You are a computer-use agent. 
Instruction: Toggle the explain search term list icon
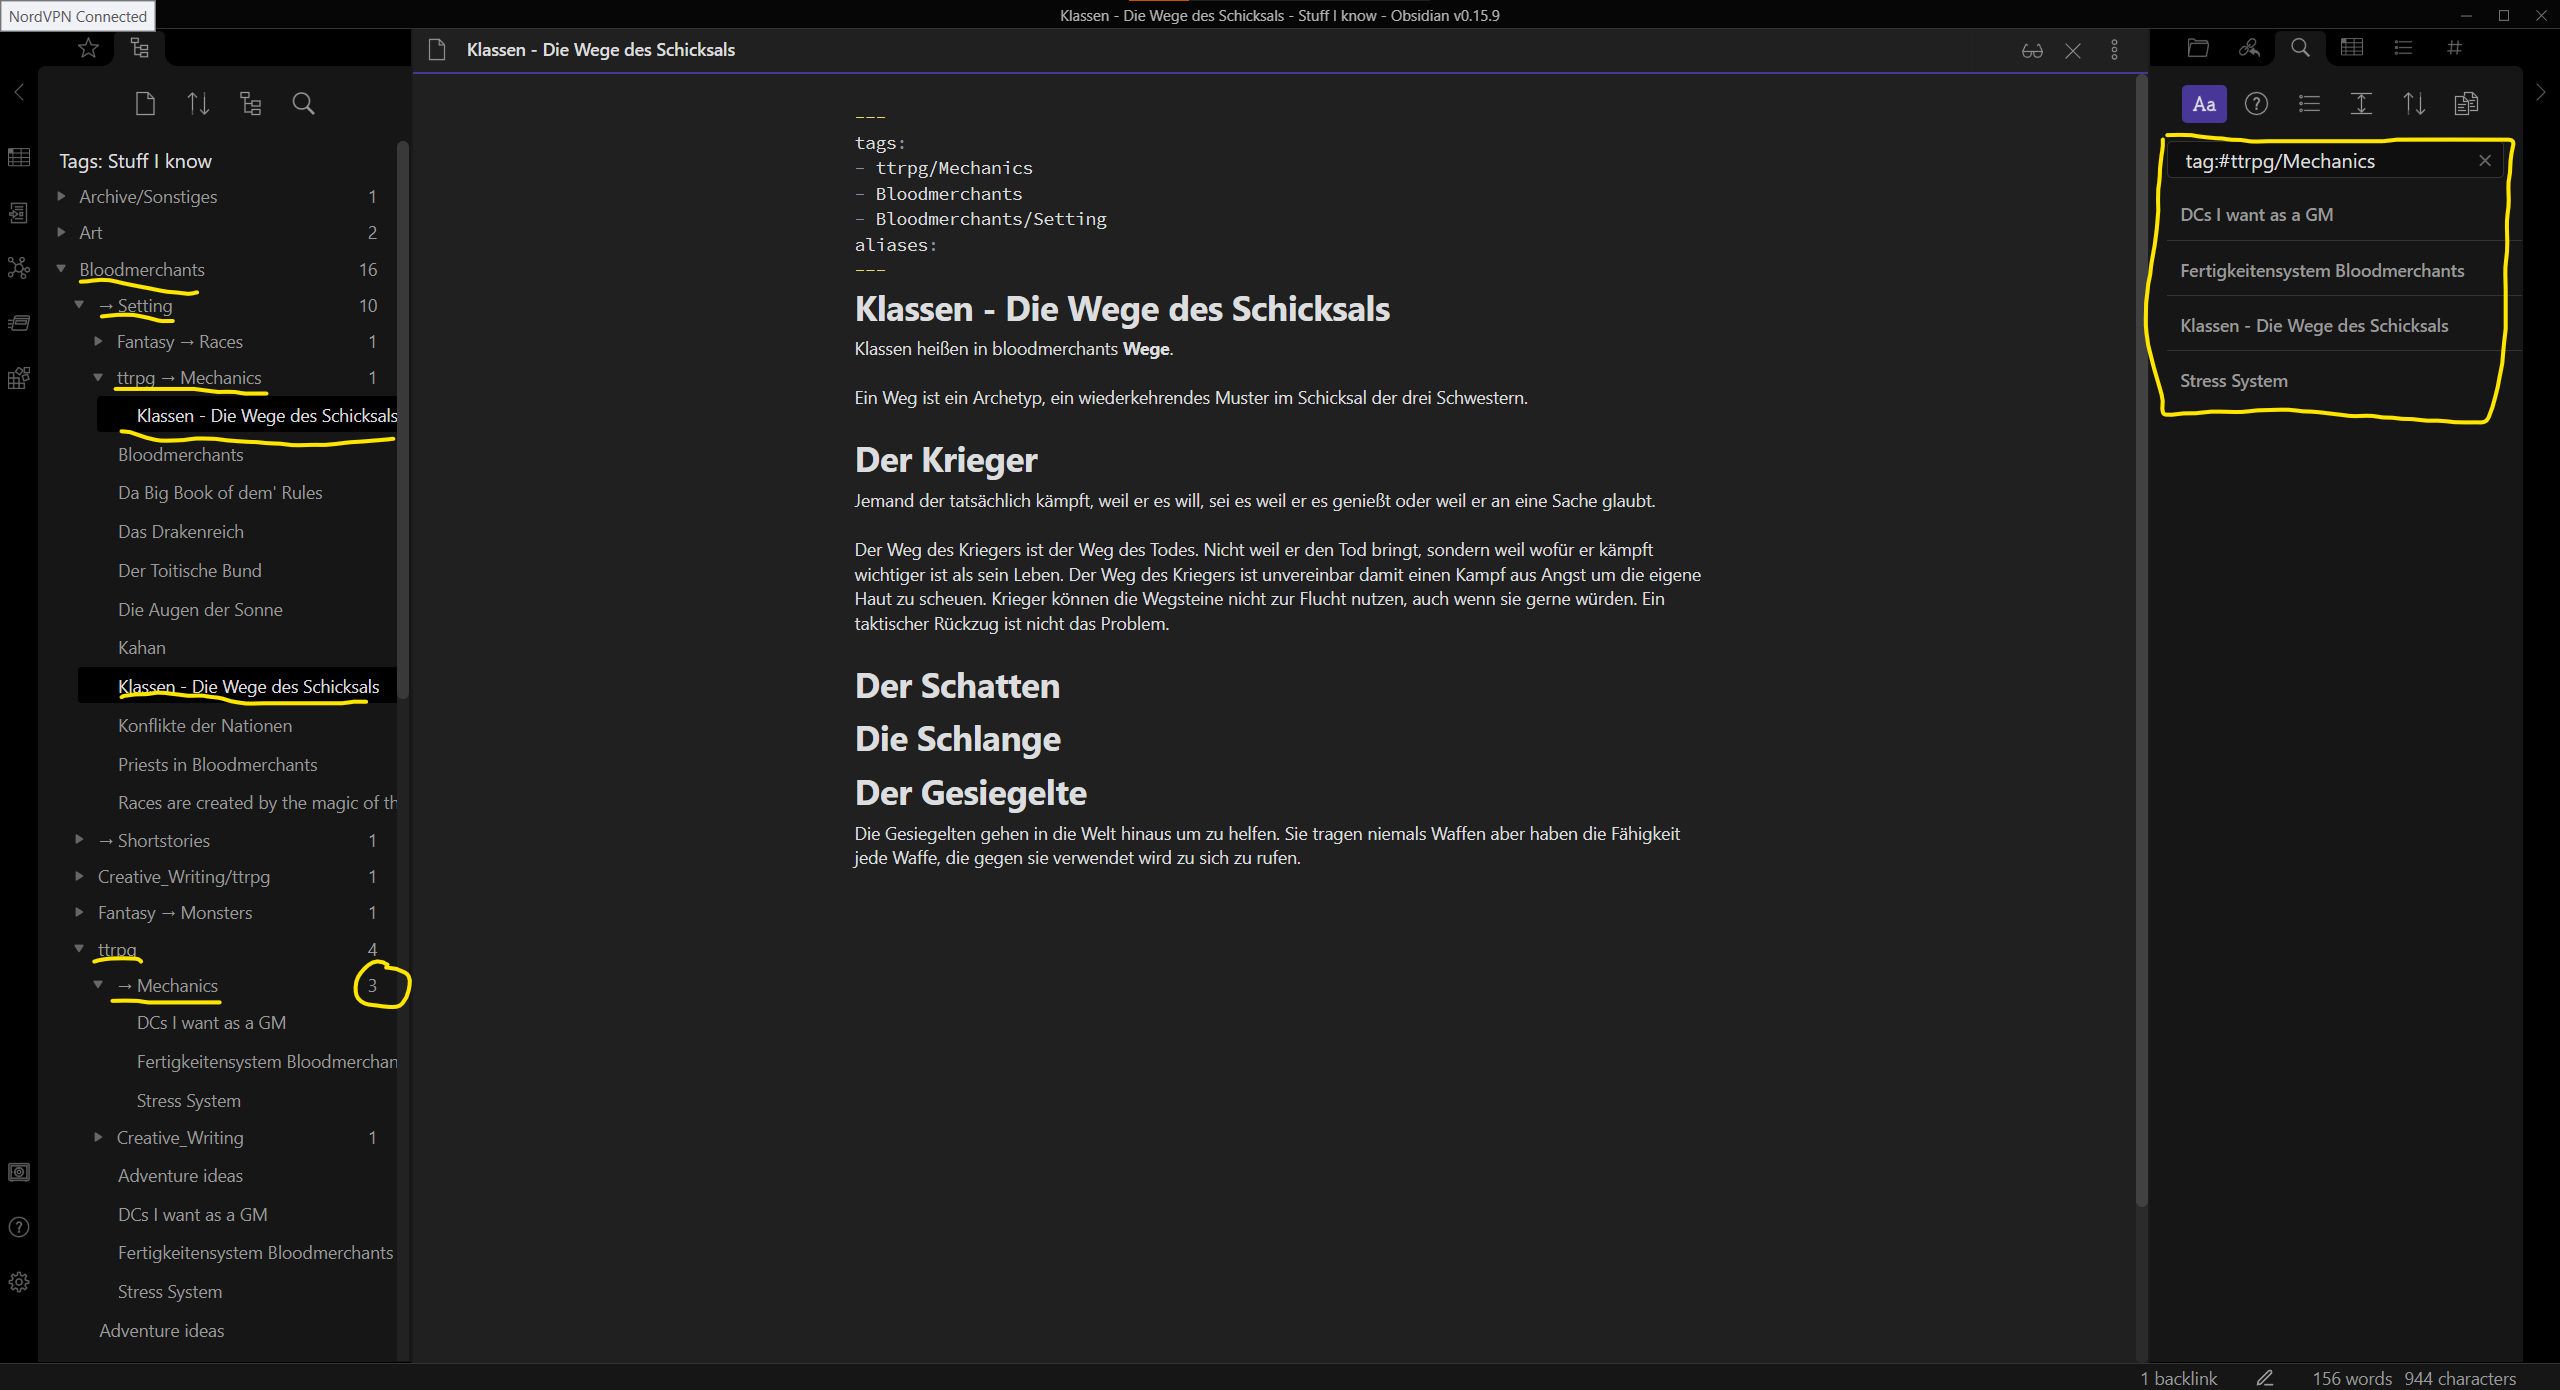2309,103
